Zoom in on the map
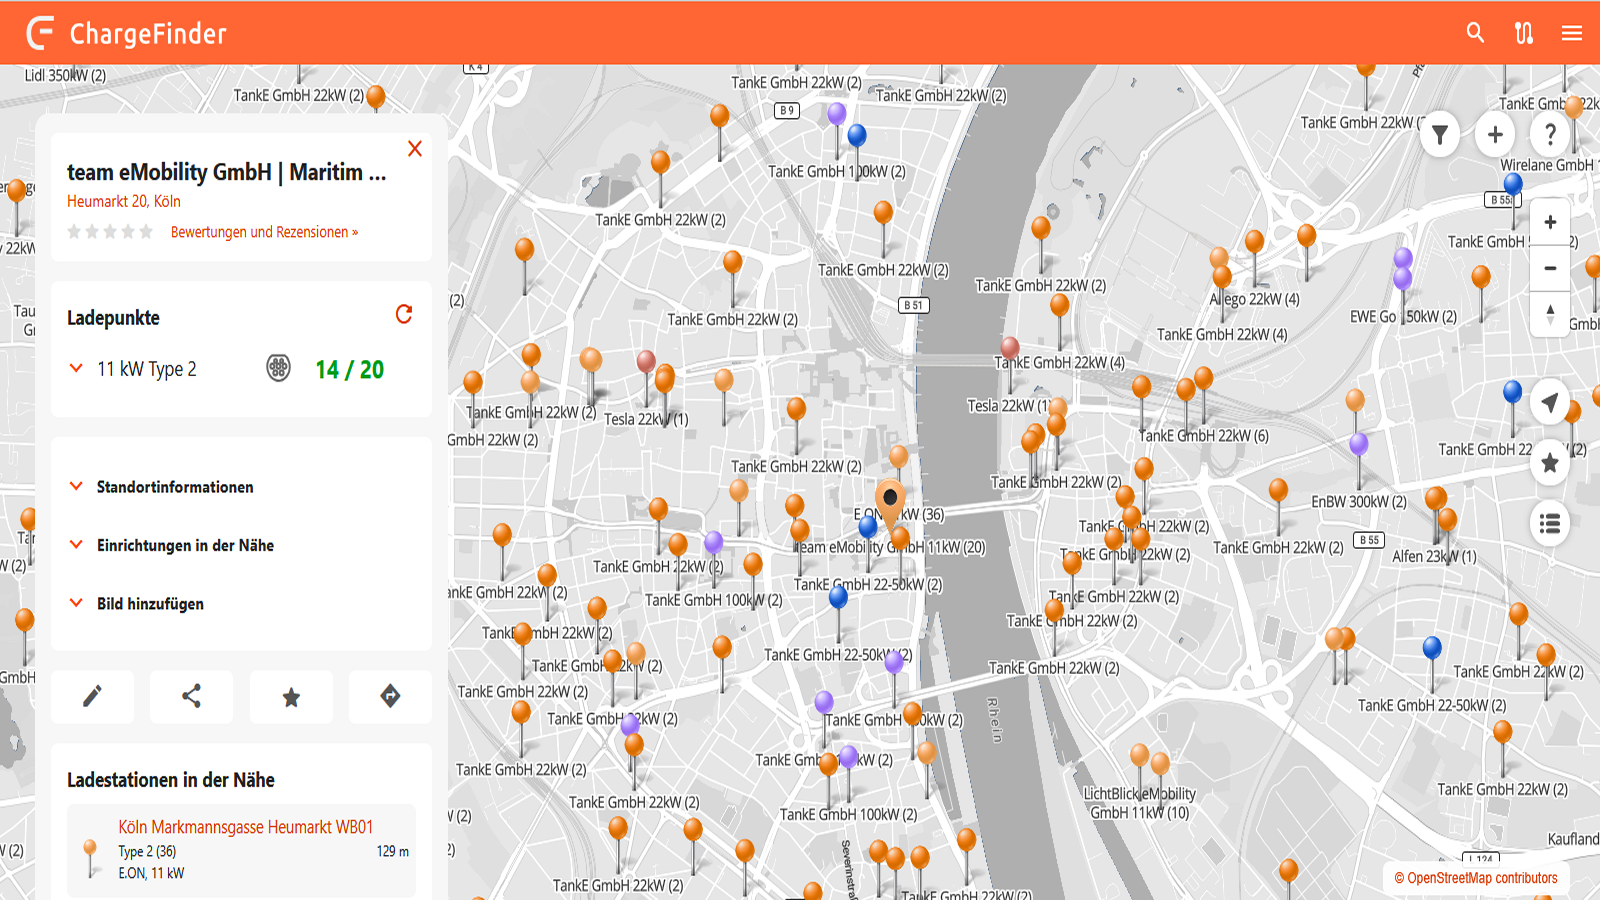1600x900 pixels. (1550, 222)
